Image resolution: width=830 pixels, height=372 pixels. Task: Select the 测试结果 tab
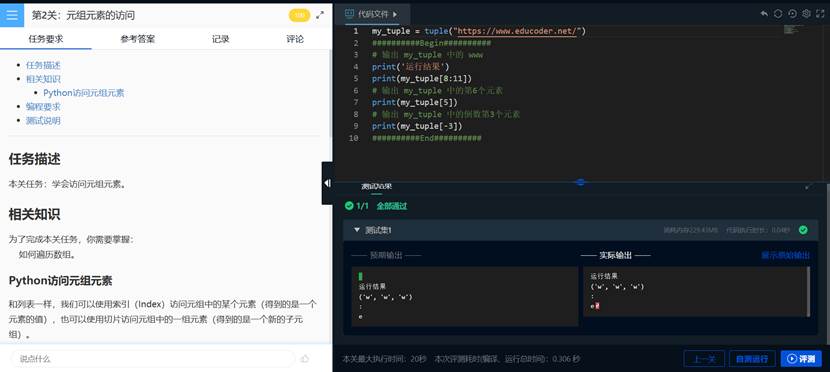point(376,186)
